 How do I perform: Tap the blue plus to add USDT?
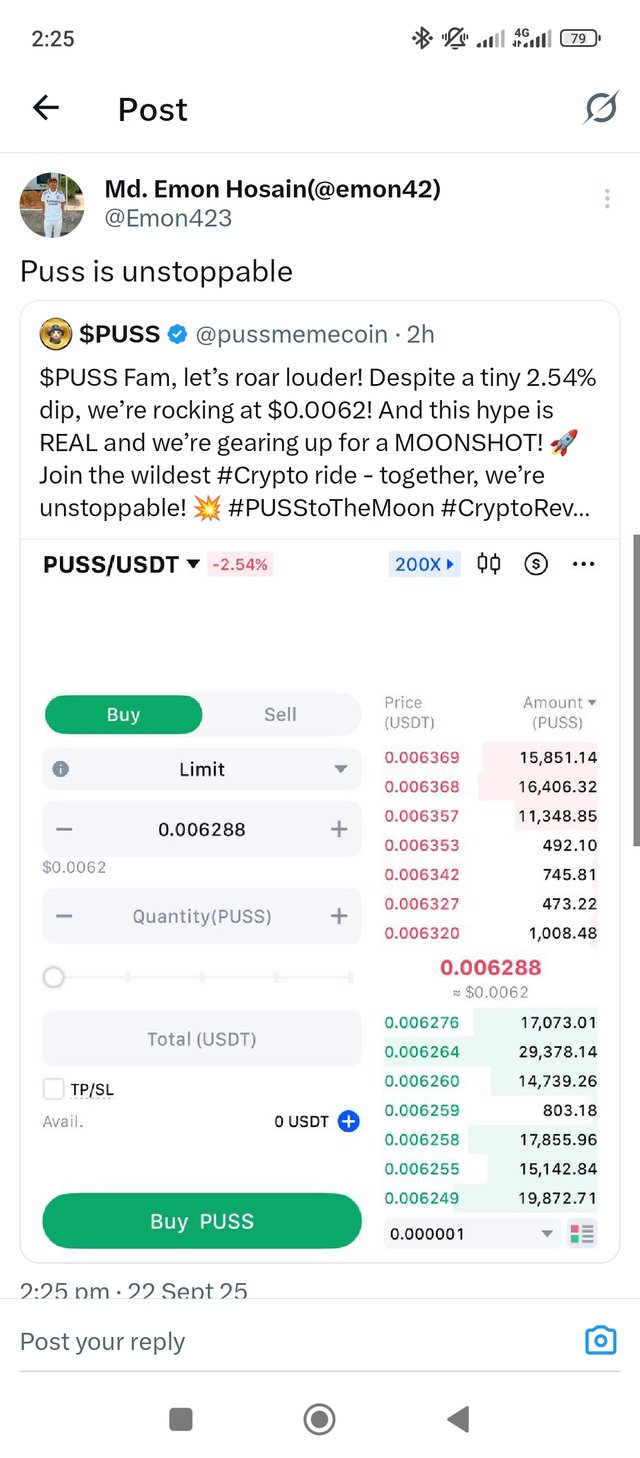pyautogui.click(x=348, y=1121)
